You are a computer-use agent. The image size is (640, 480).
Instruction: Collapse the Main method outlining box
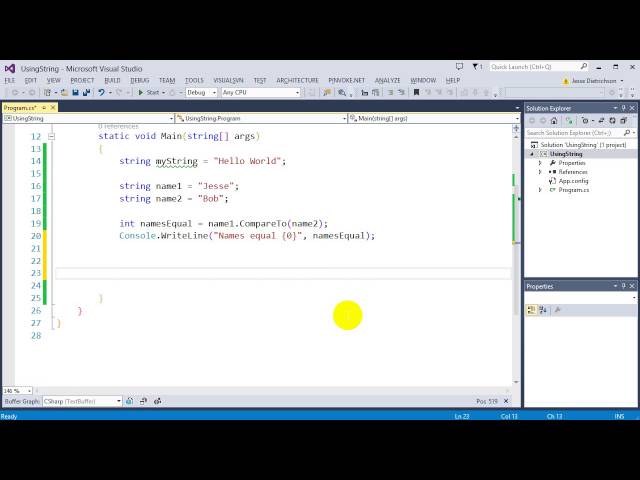[51, 137]
